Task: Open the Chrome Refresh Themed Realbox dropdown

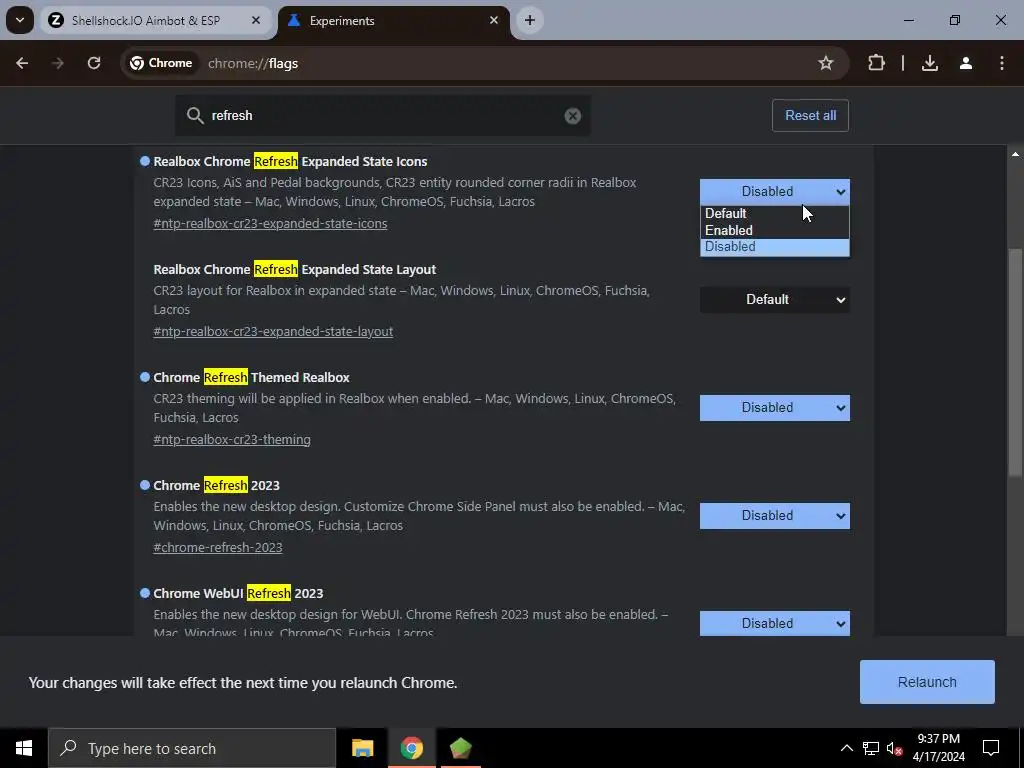Action: pyautogui.click(x=775, y=408)
